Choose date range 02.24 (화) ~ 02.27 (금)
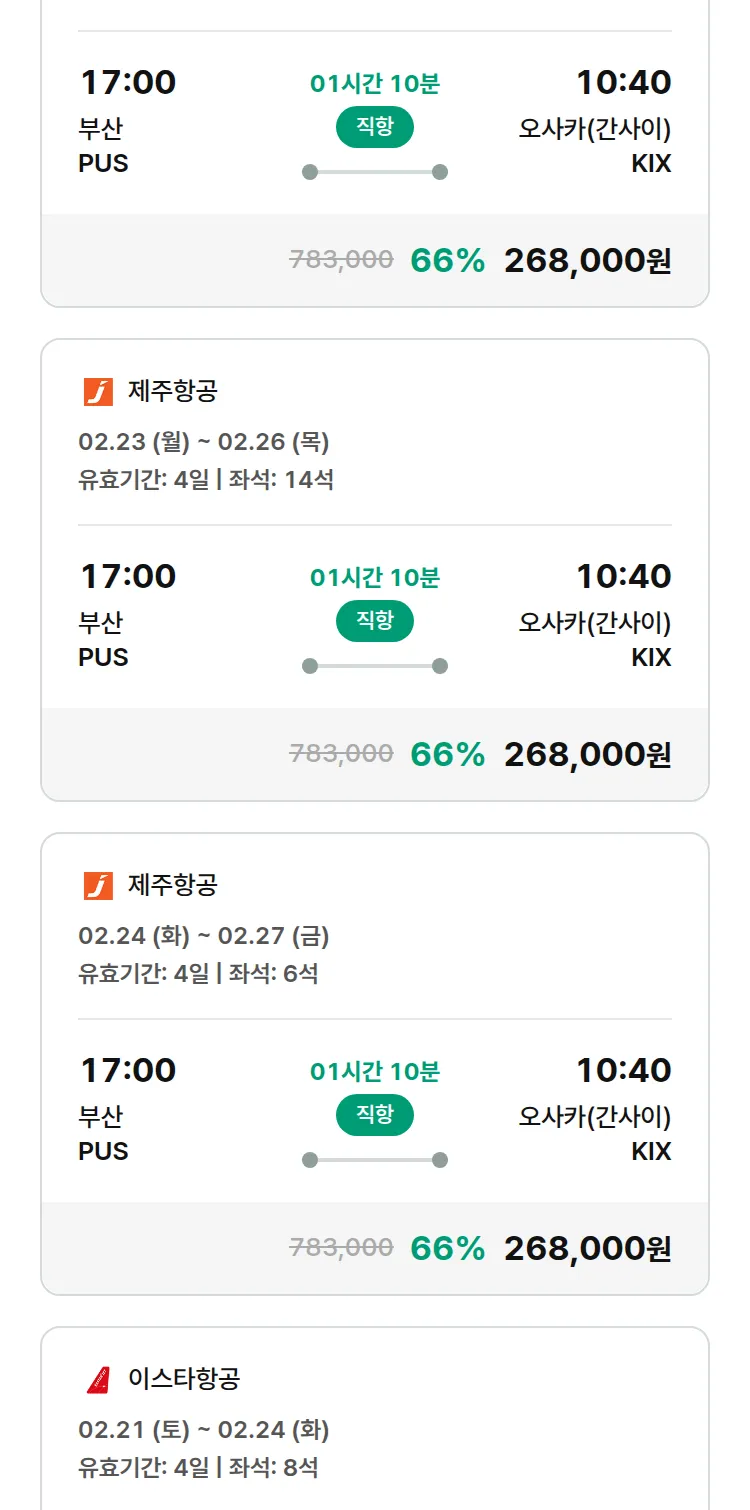The width and height of the screenshot is (750, 1510). point(204,936)
